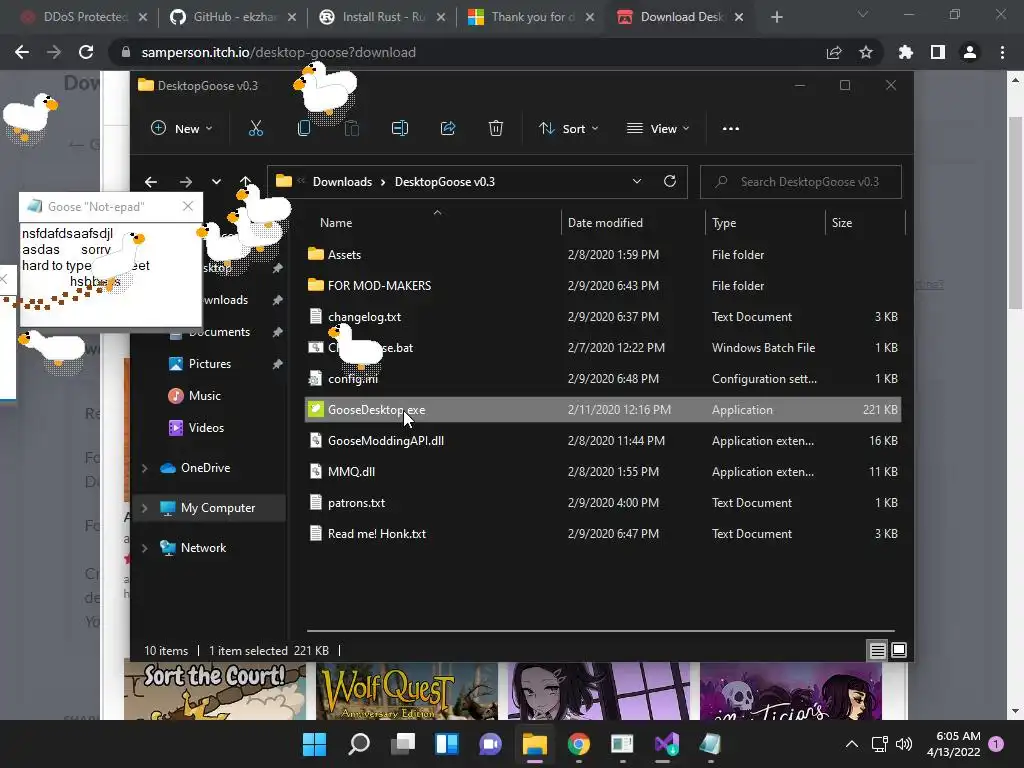Go back in File Explorer navigation

click(x=151, y=182)
